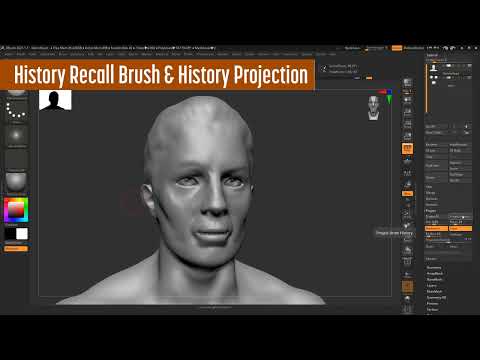Expand the FiberMesh subpalette
The image size is (480, 360).
pyautogui.click(x=434, y=292)
